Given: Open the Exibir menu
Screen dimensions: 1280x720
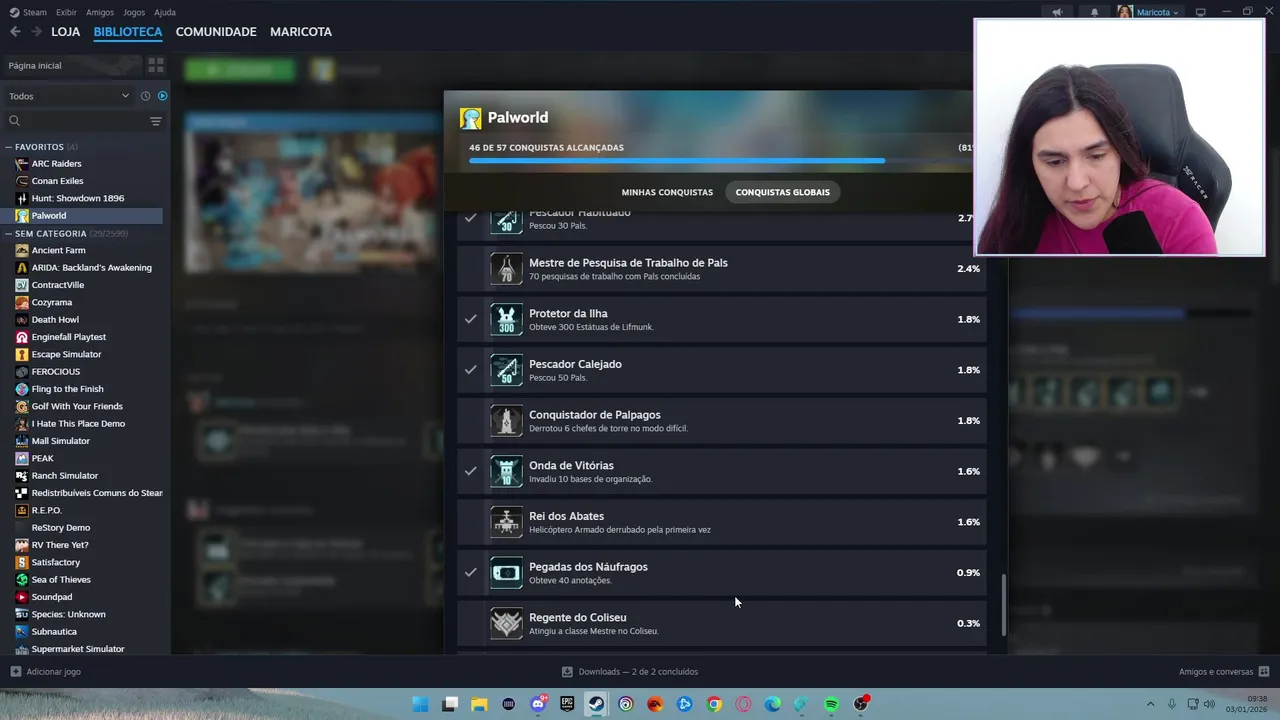Looking at the screenshot, I should (66, 12).
